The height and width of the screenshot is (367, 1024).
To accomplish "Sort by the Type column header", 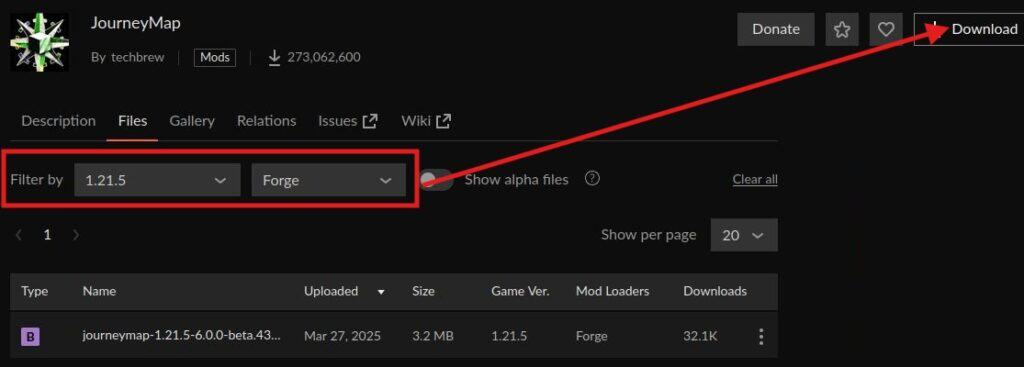I will point(35,291).
